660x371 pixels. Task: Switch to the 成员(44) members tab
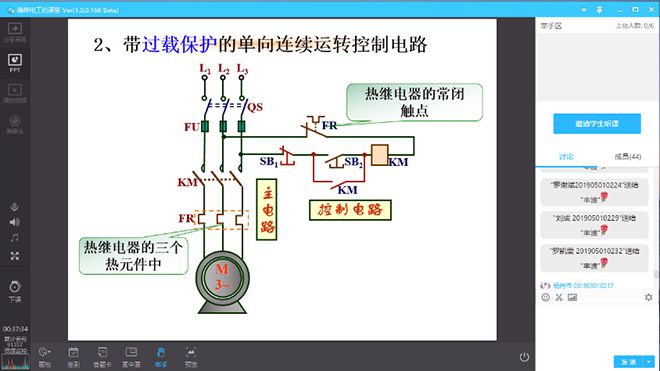click(628, 157)
